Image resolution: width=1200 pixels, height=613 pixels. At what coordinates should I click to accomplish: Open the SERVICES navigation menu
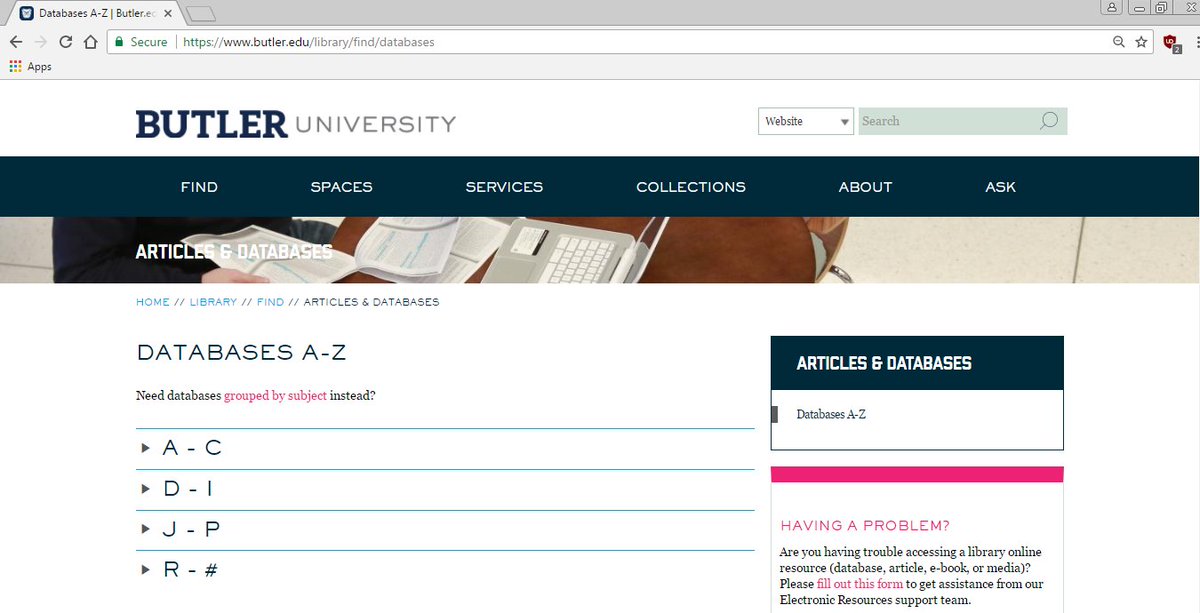pyautogui.click(x=504, y=187)
